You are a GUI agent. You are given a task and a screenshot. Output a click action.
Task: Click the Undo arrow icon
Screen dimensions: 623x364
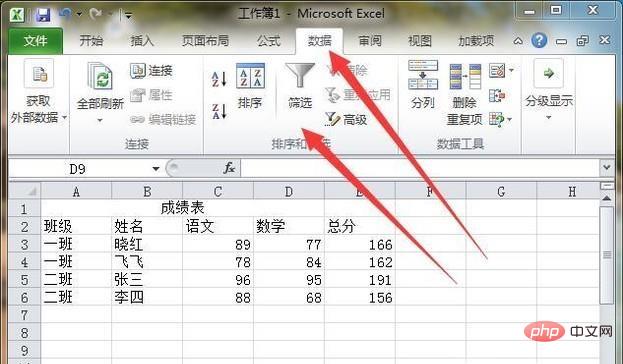pyautogui.click(x=65, y=14)
